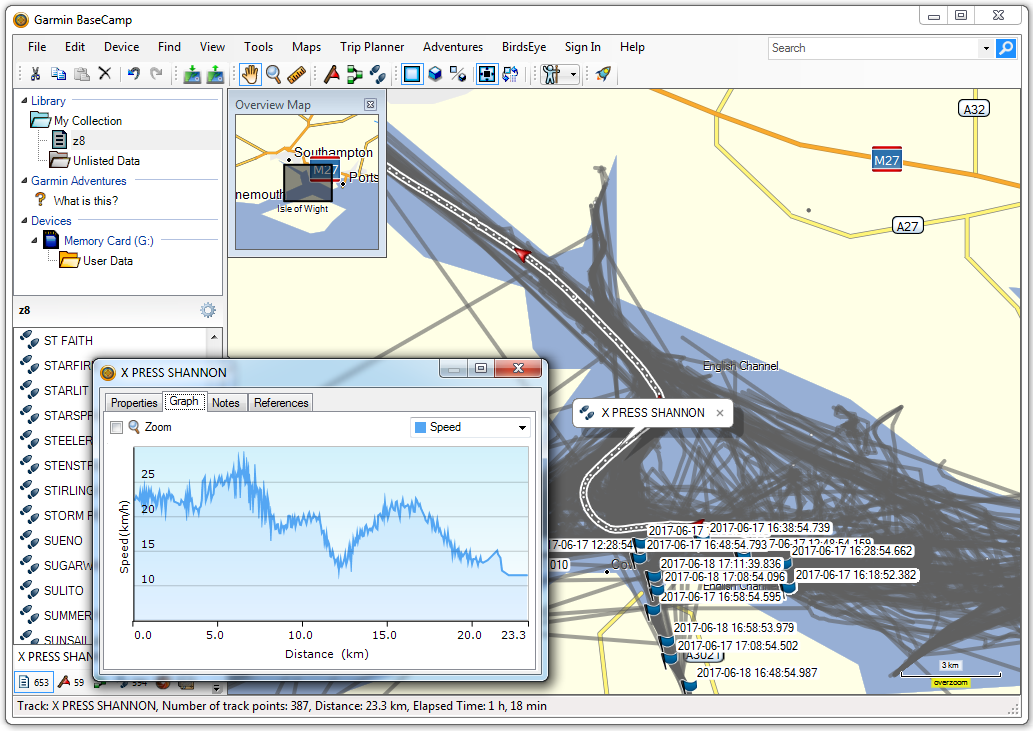Click the What is this? link

tap(86, 201)
